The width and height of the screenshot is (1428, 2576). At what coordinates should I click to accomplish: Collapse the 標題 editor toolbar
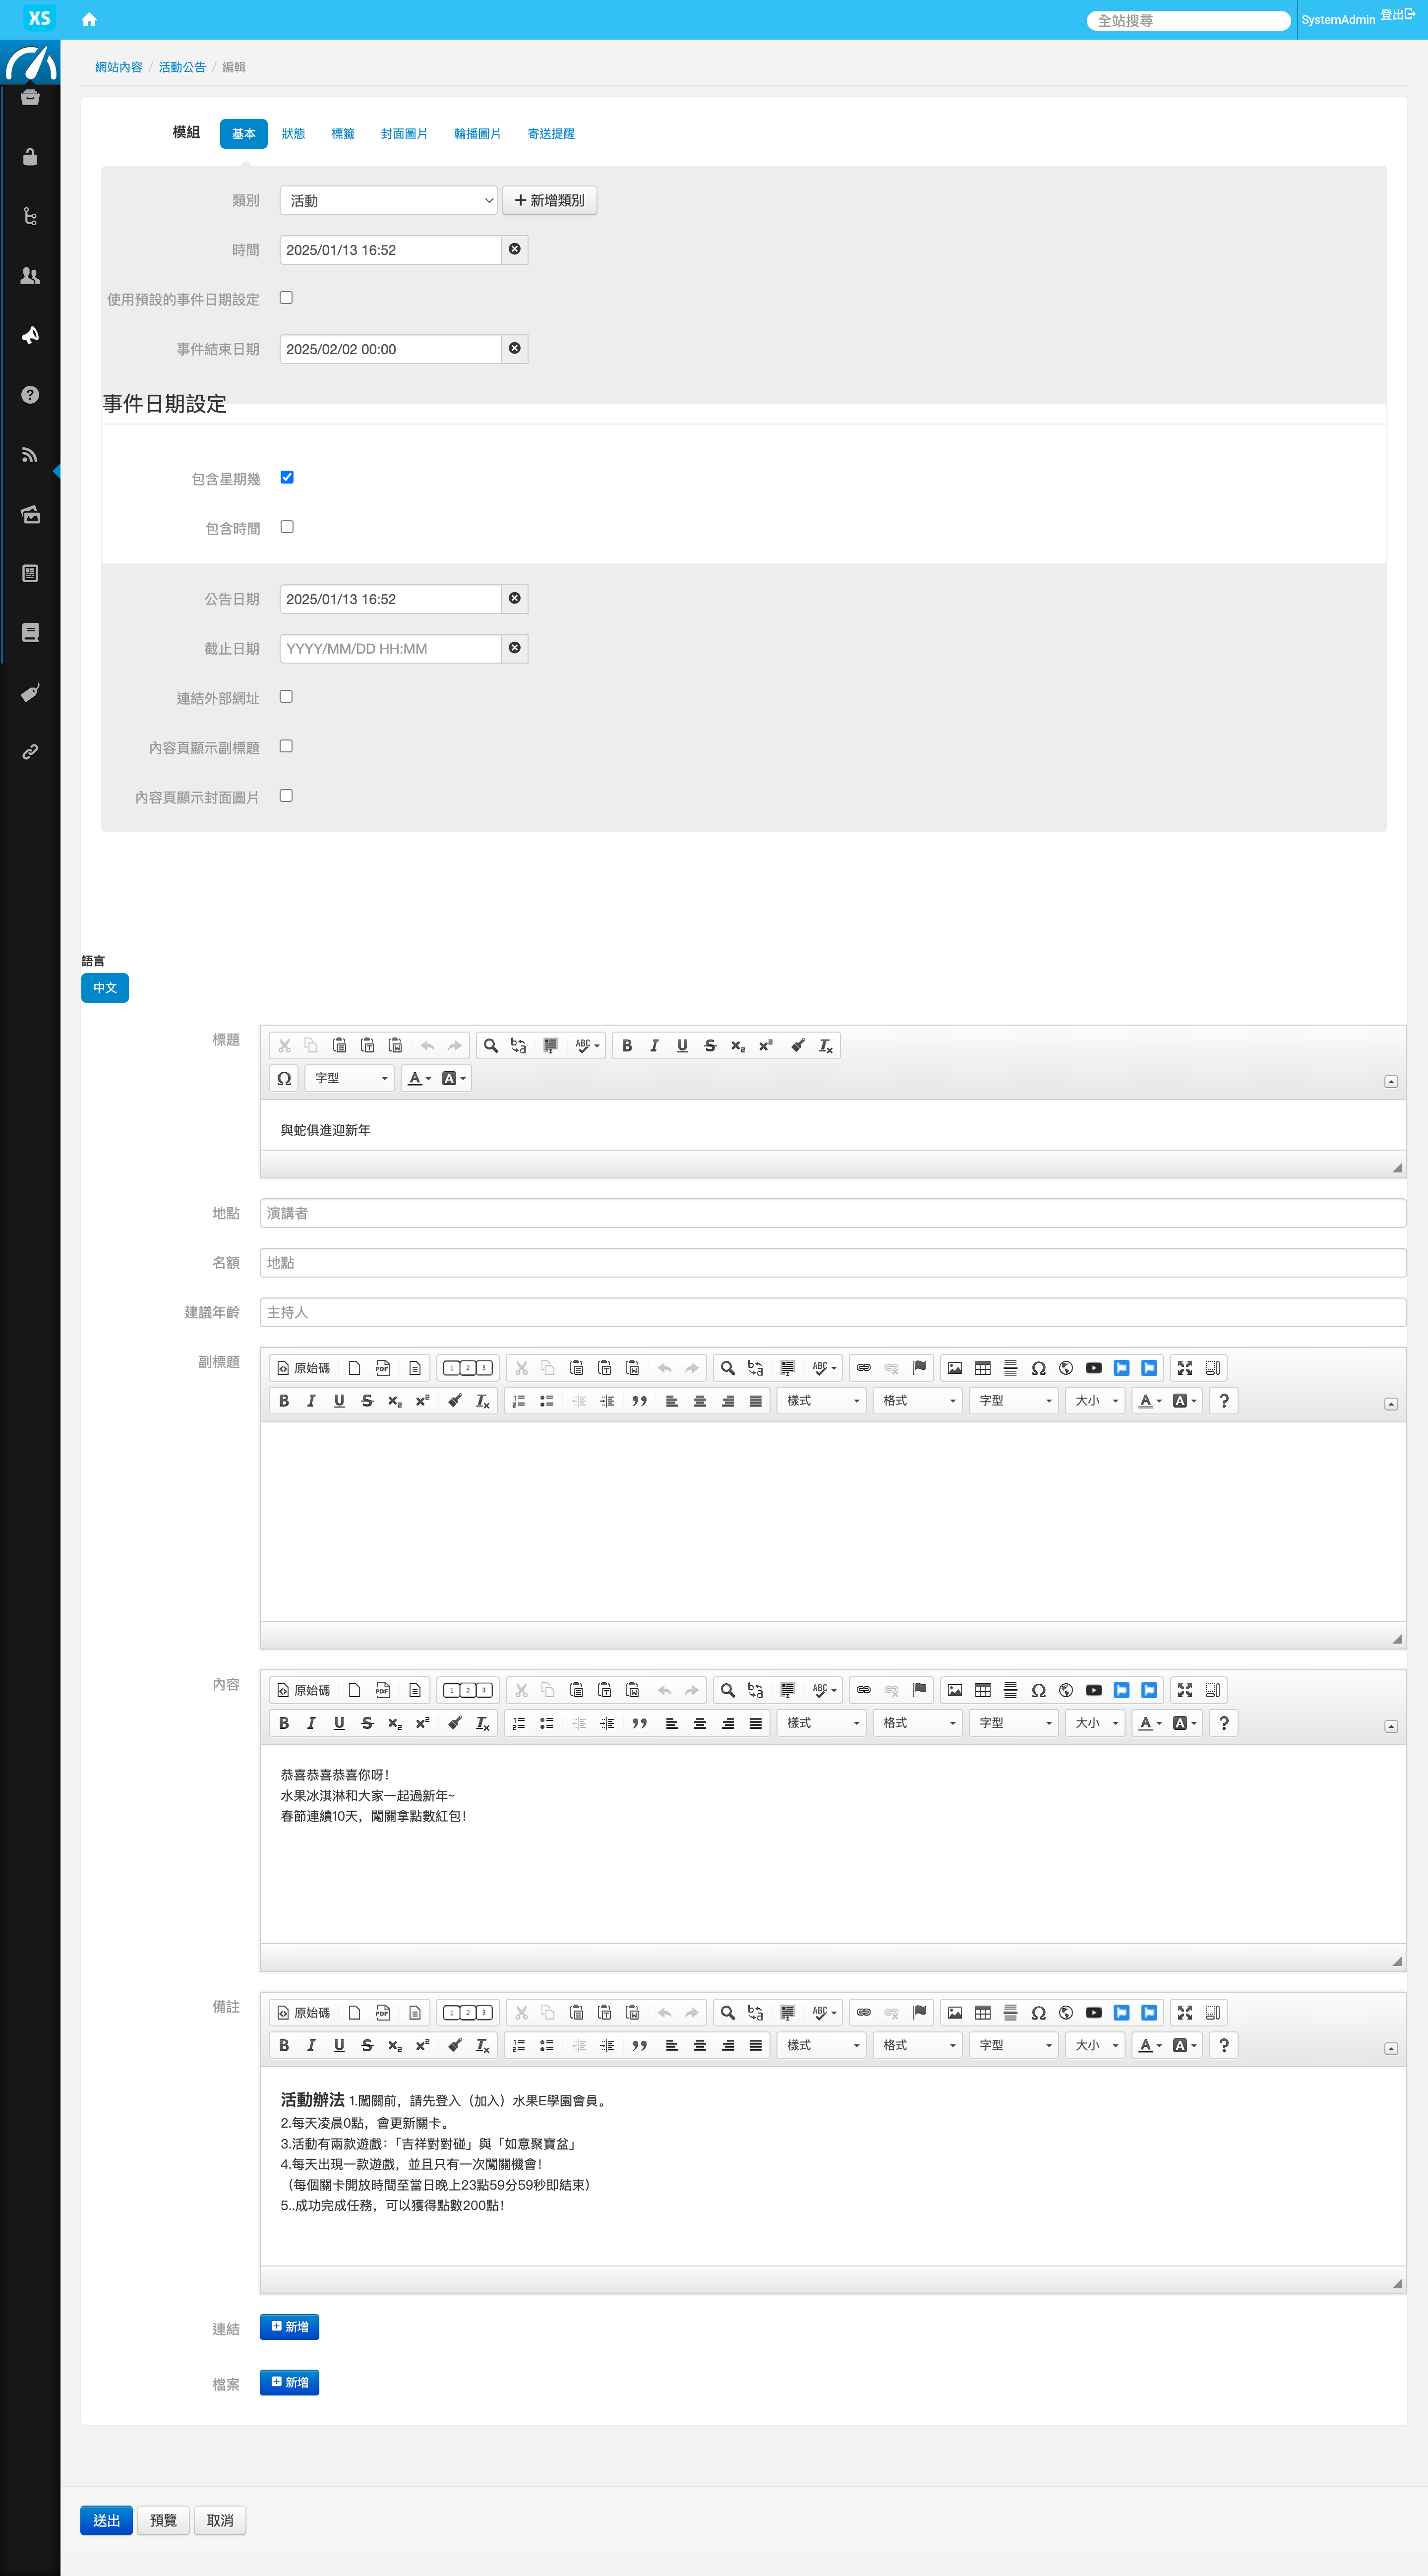click(x=1391, y=1082)
